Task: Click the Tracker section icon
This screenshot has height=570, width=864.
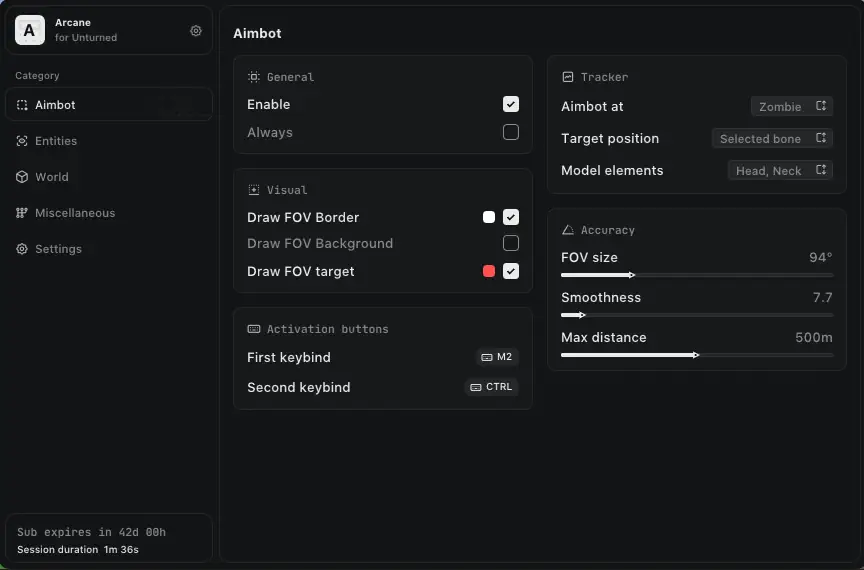Action: (568, 77)
